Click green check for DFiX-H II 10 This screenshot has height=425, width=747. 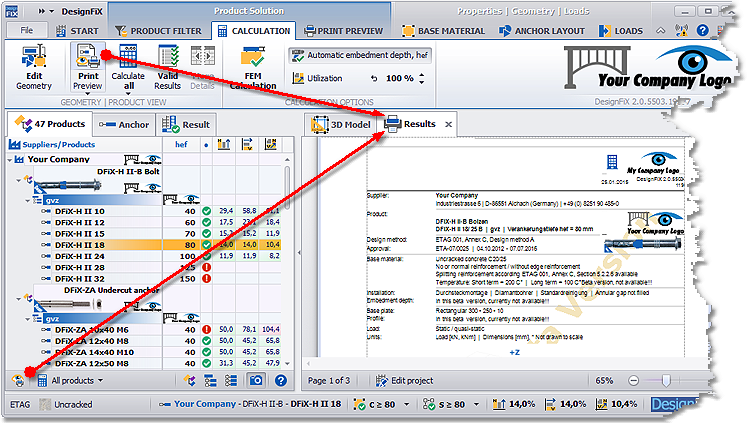click(206, 211)
